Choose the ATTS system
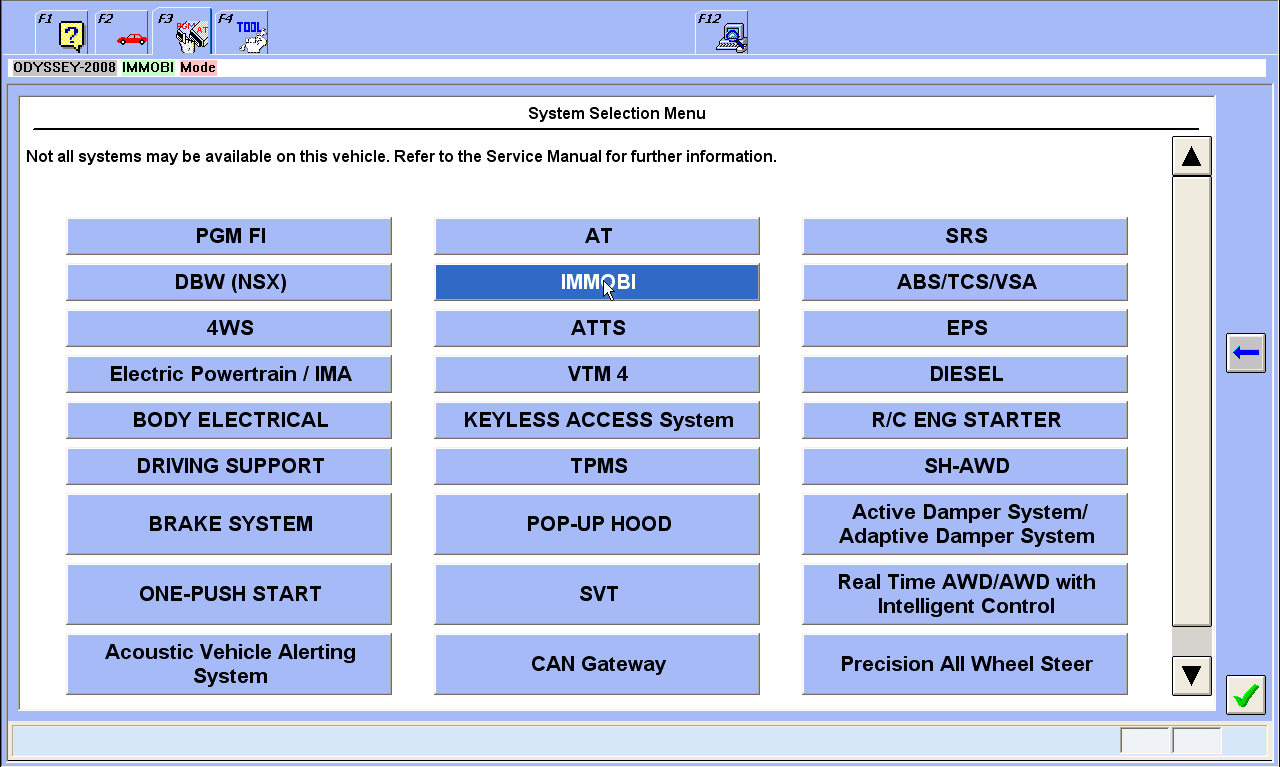Image resolution: width=1280 pixels, height=767 pixels. coord(597,328)
